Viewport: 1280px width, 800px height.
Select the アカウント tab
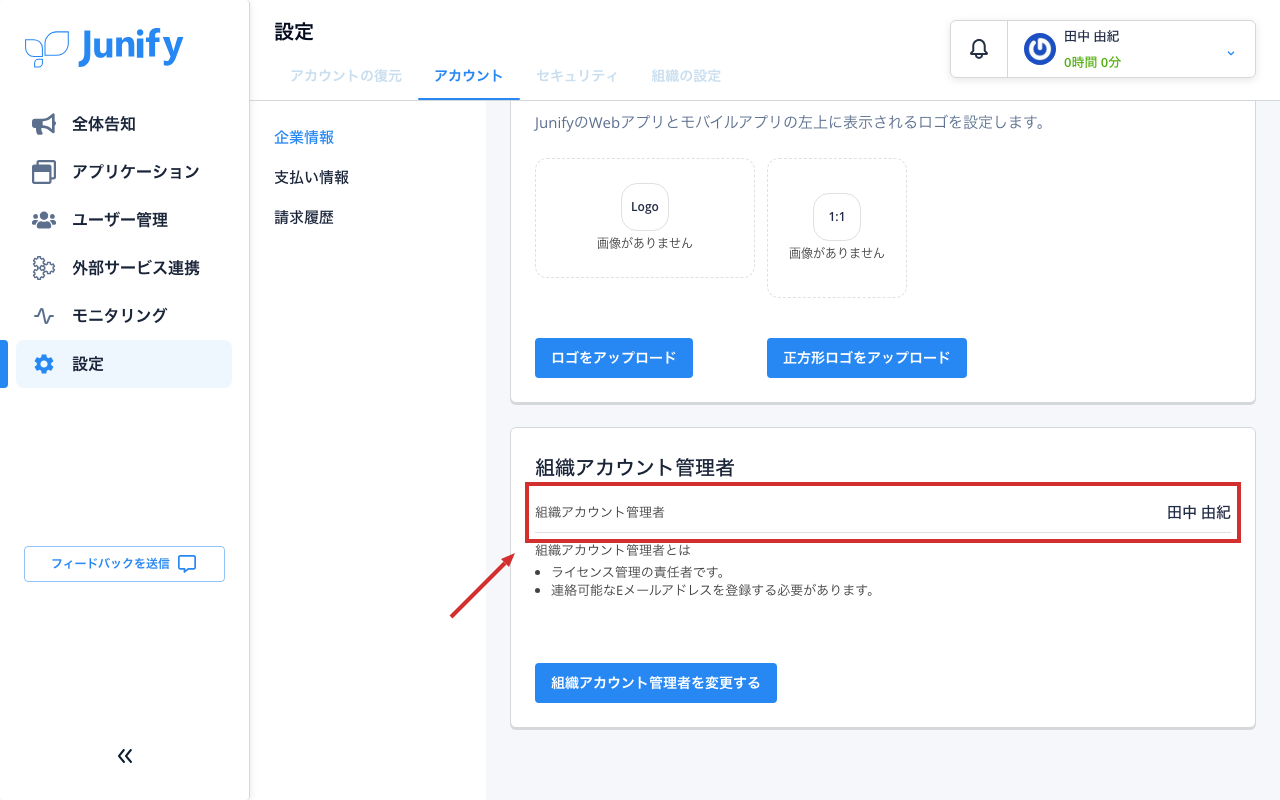tap(469, 76)
